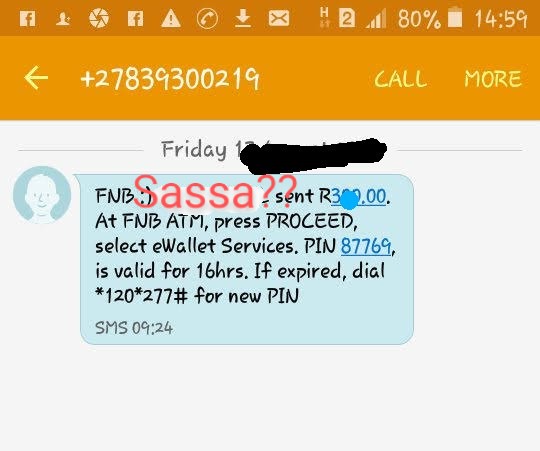Tap the second Facebook notification icon

135,18
